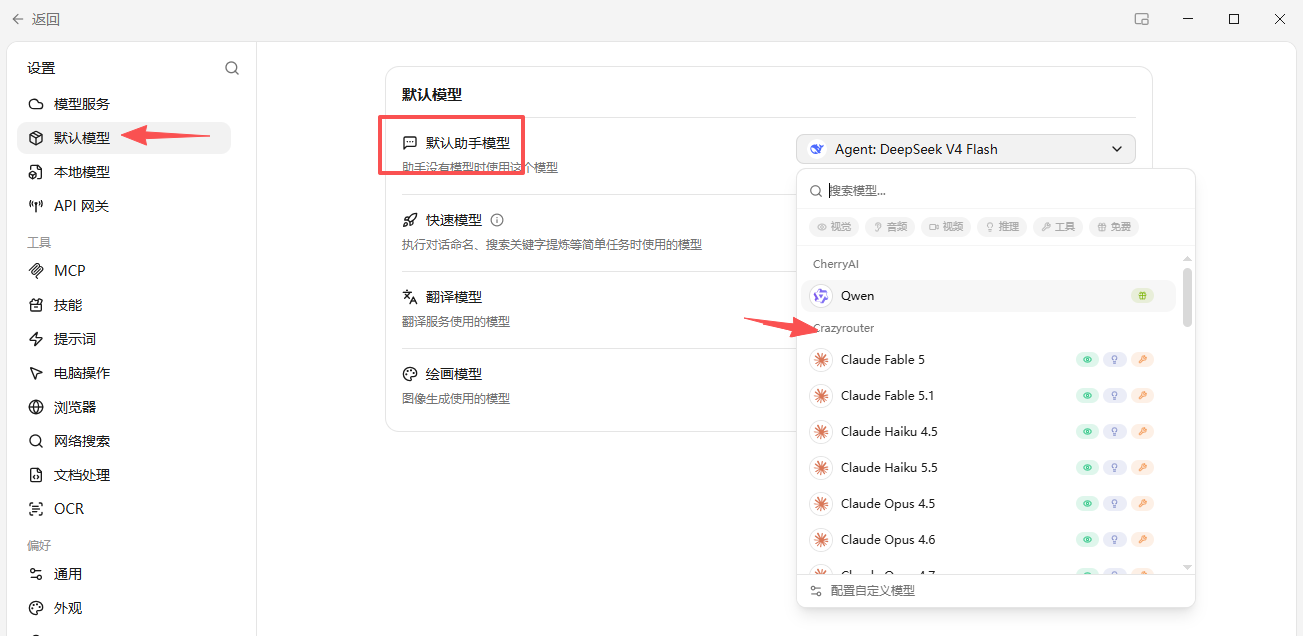The height and width of the screenshot is (636, 1303).
Task: Choose Claude Opus 4.6 model
Action: pyautogui.click(x=988, y=540)
